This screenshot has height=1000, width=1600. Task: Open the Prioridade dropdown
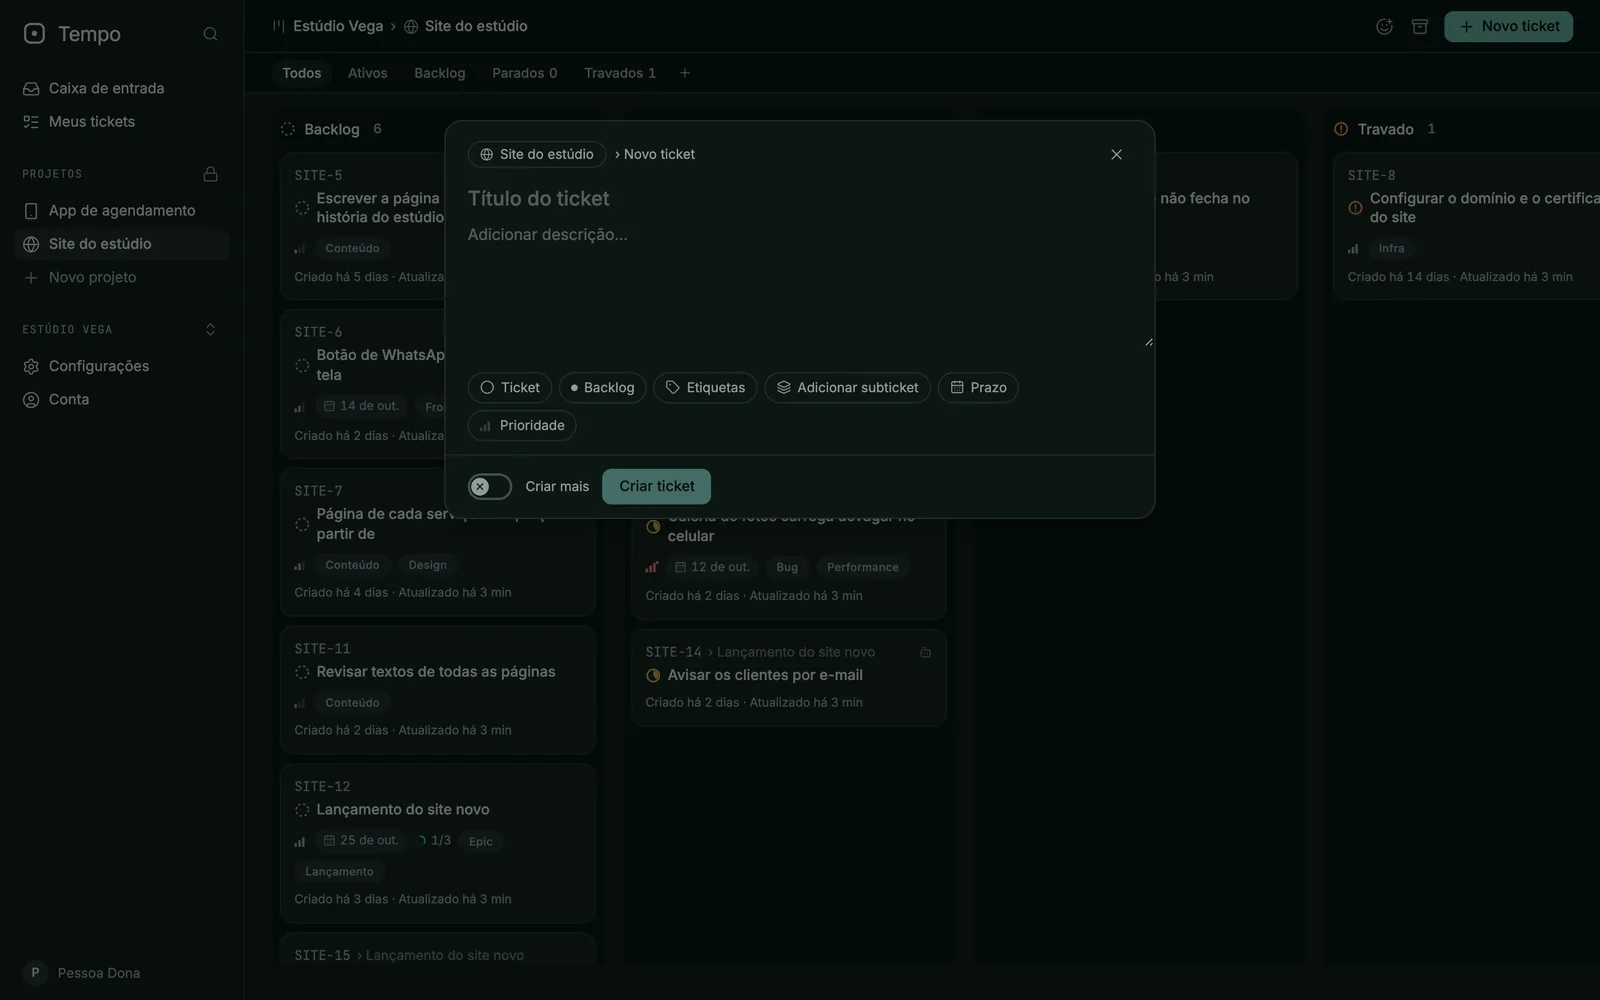(522, 426)
